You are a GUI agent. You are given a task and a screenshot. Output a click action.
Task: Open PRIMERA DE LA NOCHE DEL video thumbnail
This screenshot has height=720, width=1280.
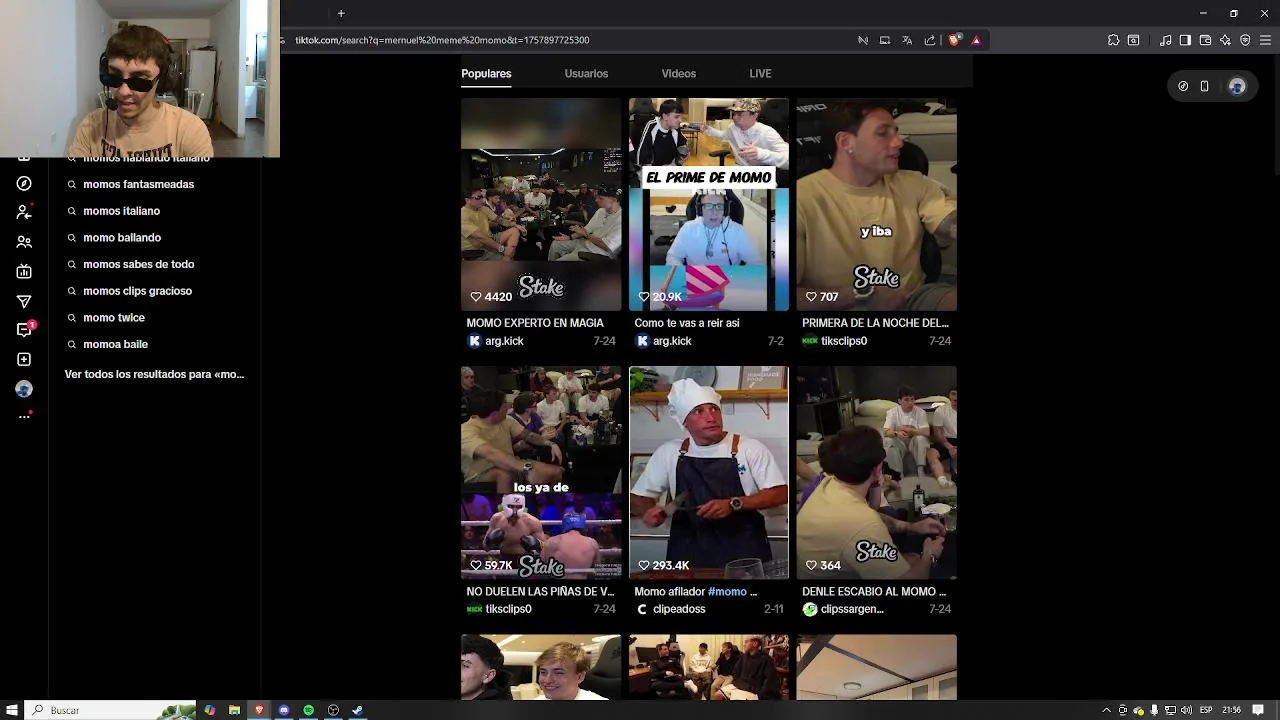[x=877, y=204]
